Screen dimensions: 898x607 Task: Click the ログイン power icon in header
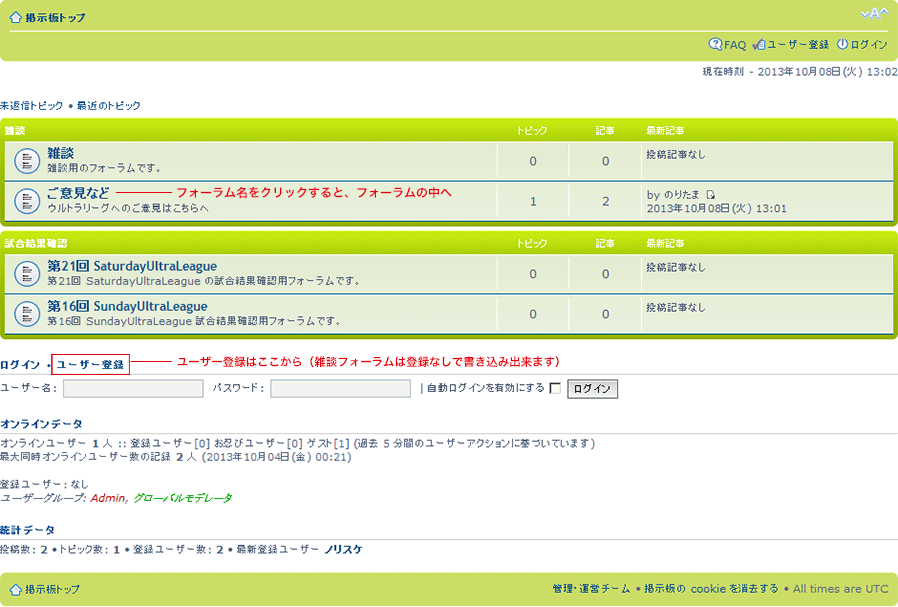click(x=842, y=44)
